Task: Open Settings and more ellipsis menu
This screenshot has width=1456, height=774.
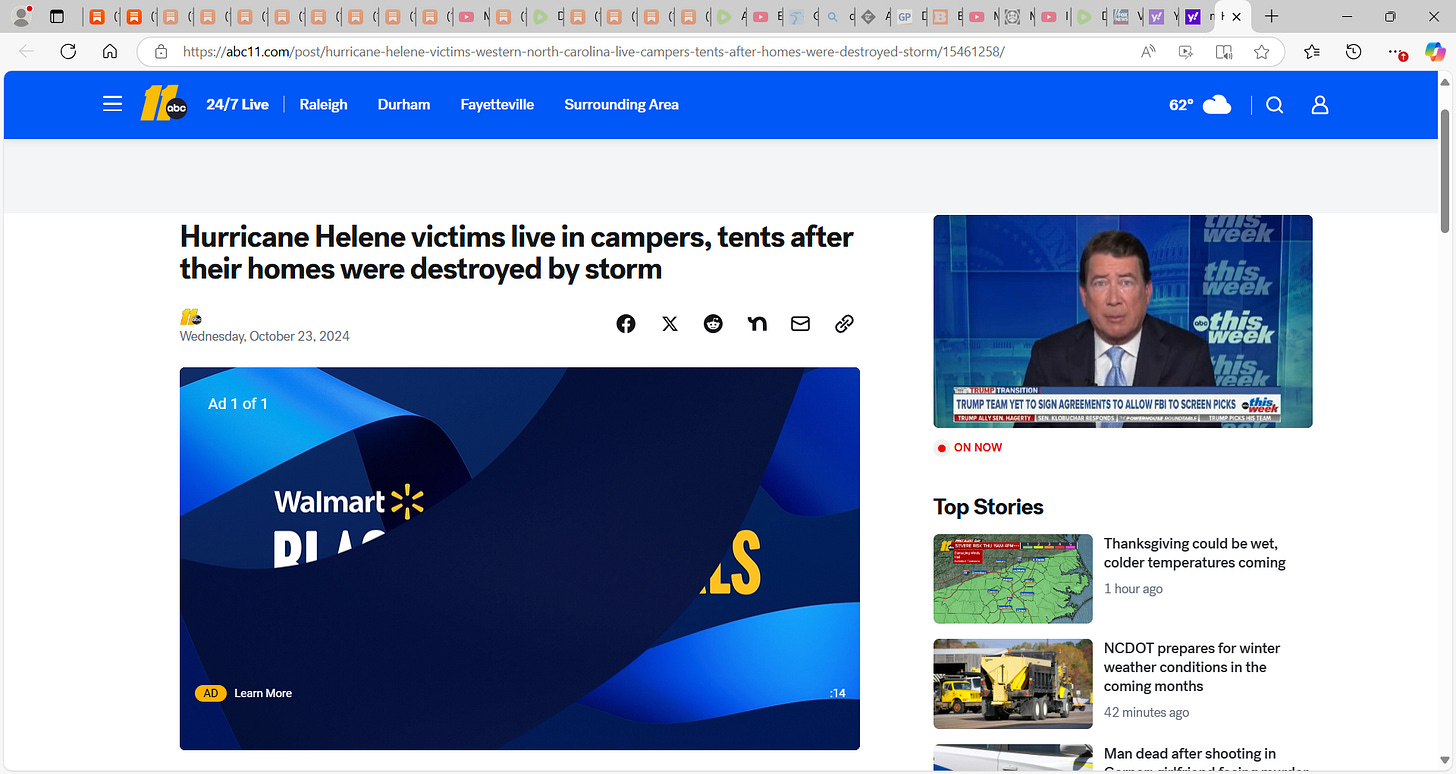Action: click(1397, 51)
